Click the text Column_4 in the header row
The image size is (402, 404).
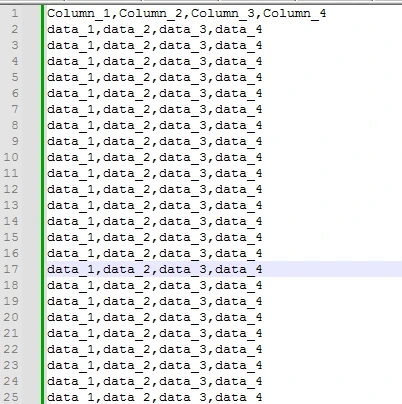point(295,14)
